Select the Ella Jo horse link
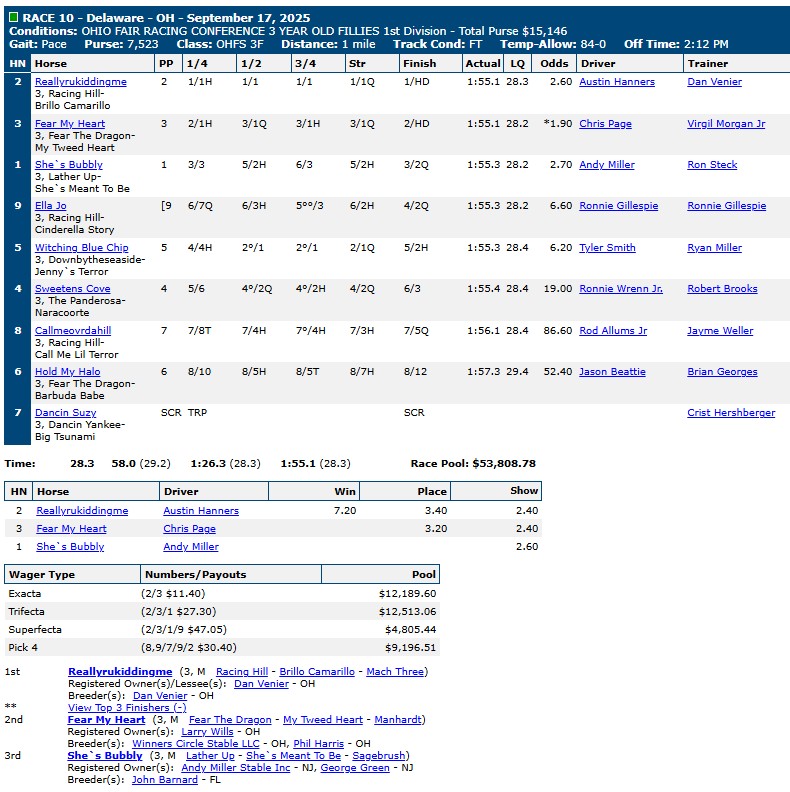The height and width of the screenshot is (792, 790). click(50, 206)
